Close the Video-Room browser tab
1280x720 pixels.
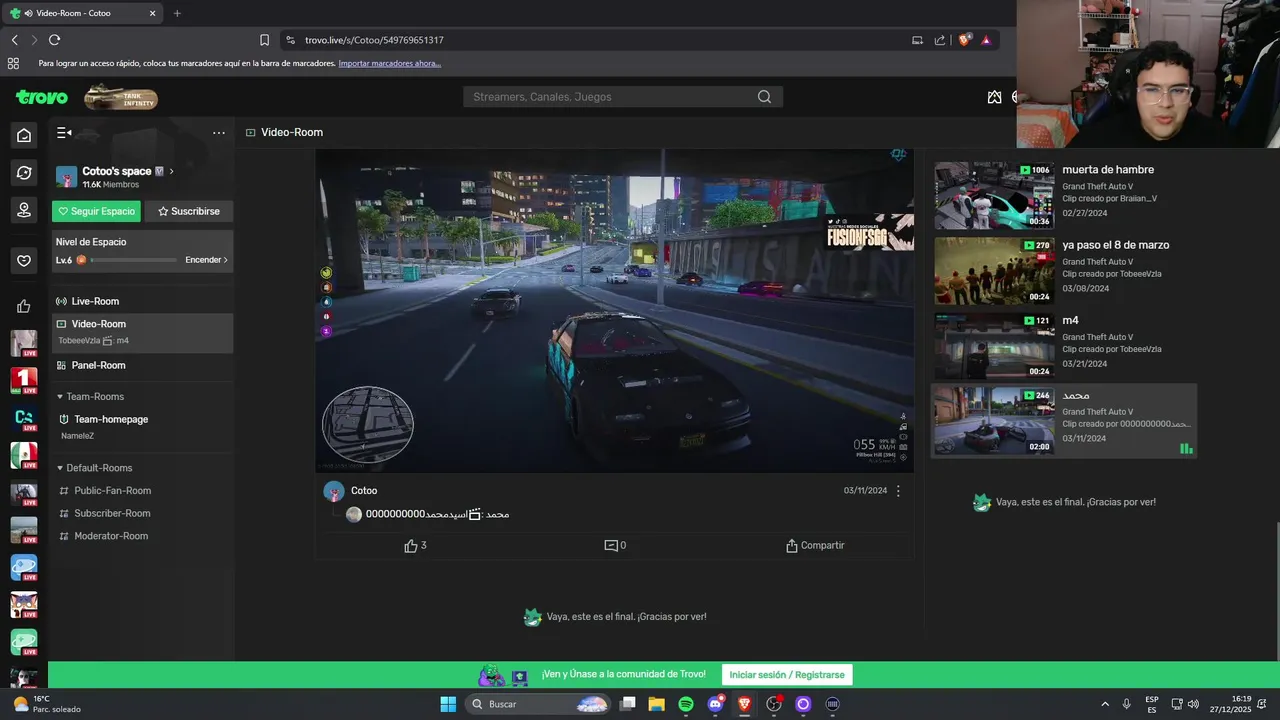(x=153, y=13)
